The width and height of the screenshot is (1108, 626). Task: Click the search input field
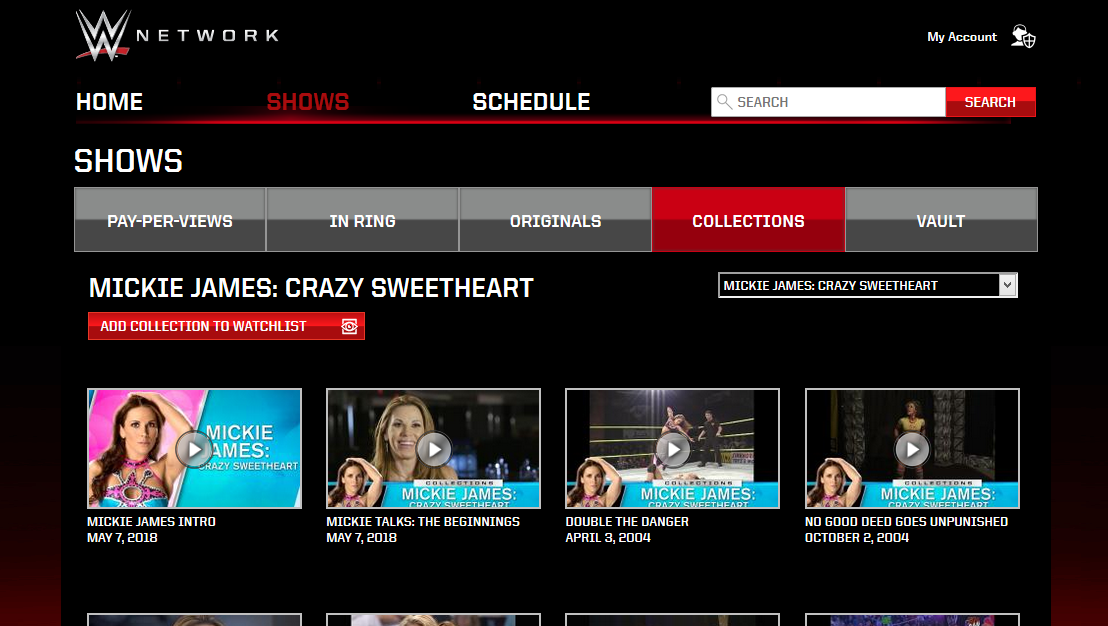click(x=828, y=102)
